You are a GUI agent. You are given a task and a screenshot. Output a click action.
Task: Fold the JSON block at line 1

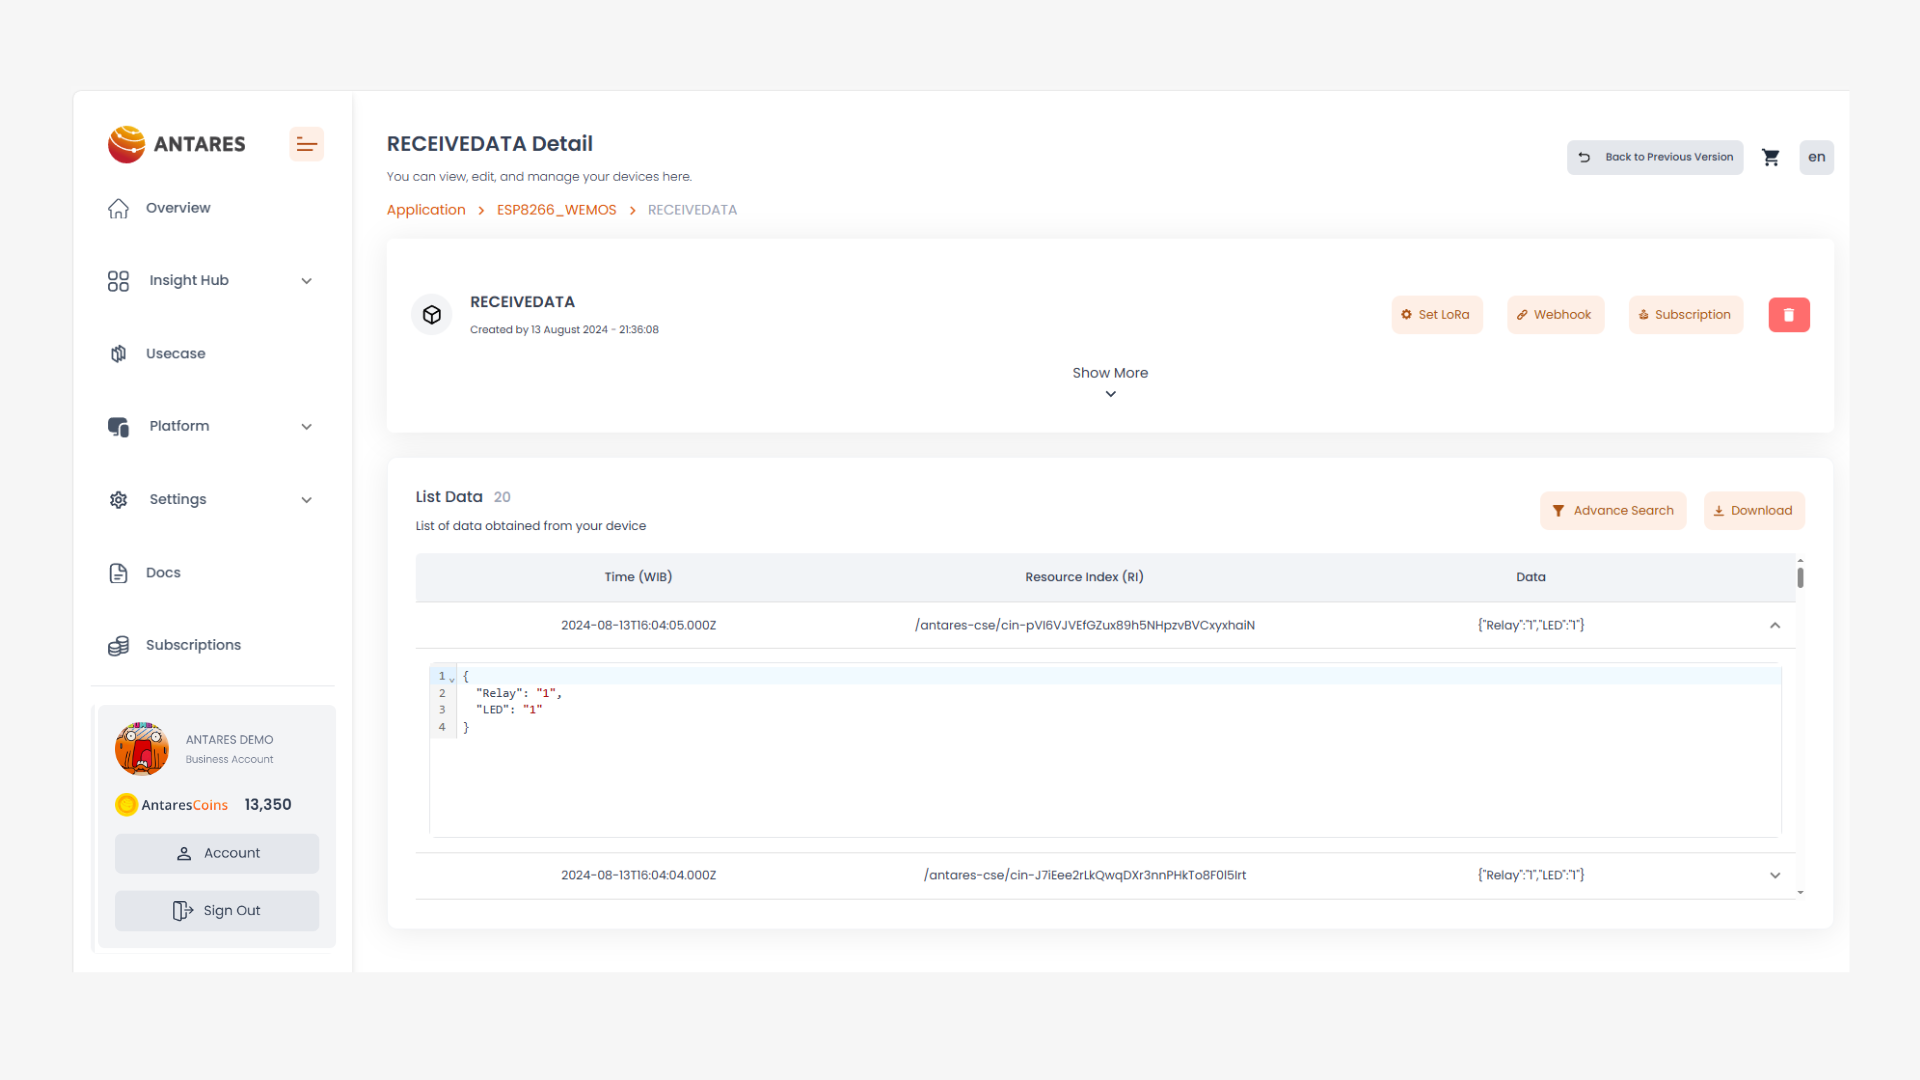click(452, 679)
